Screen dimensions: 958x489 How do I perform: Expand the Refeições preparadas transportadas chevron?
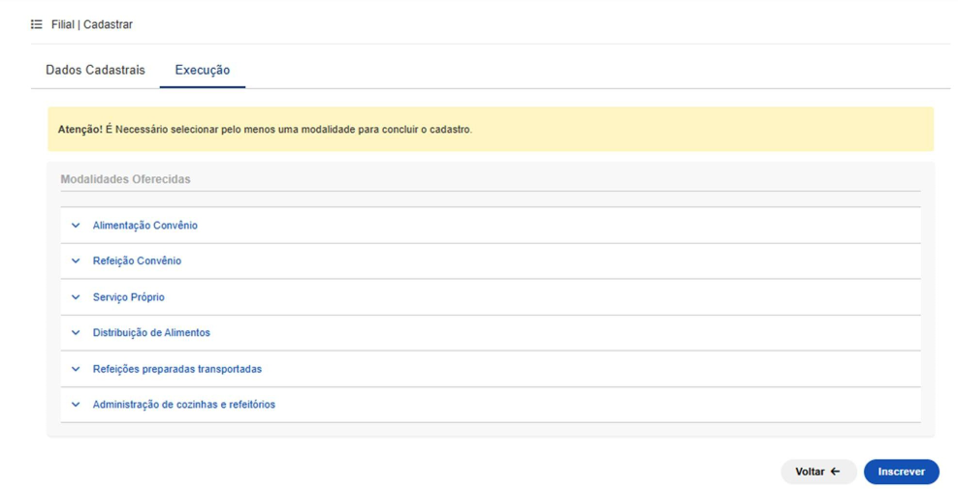(x=76, y=369)
